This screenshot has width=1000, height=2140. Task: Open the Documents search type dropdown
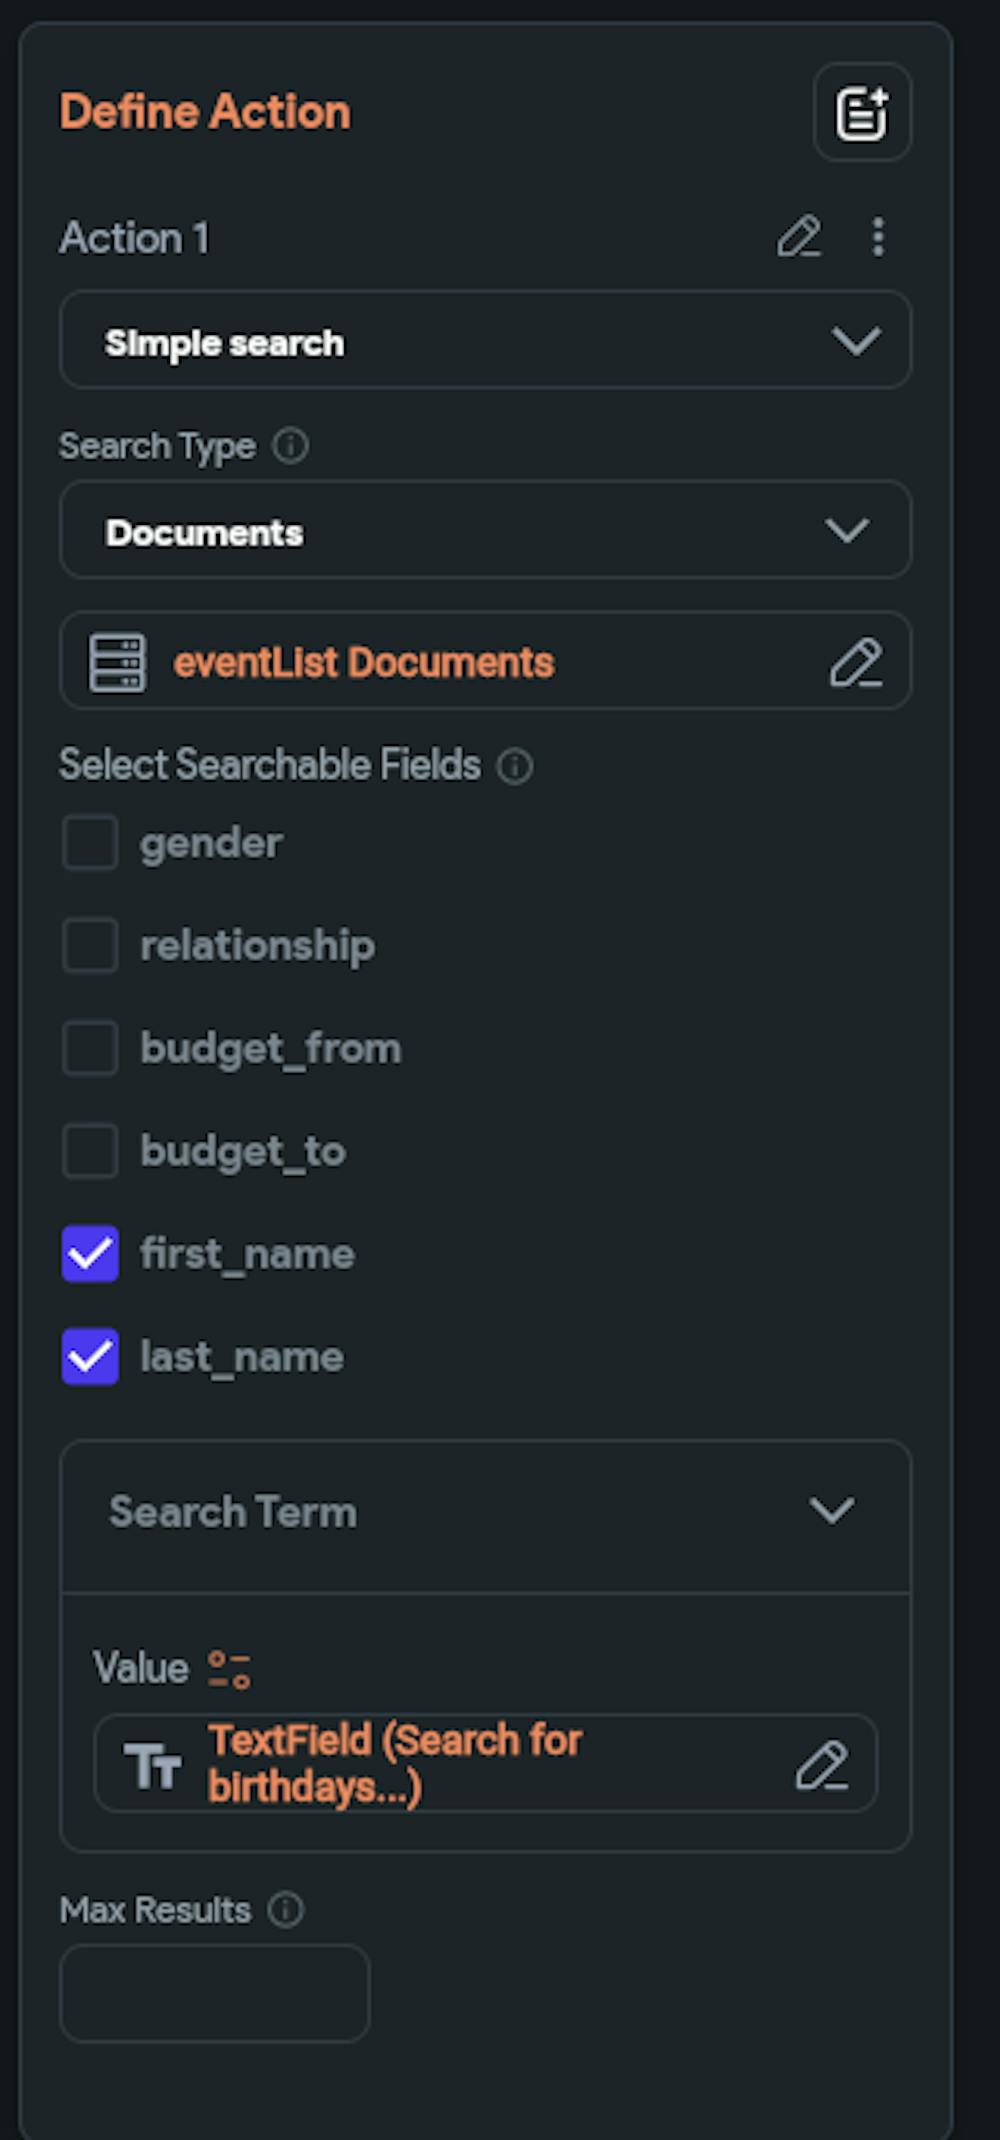pos(485,530)
